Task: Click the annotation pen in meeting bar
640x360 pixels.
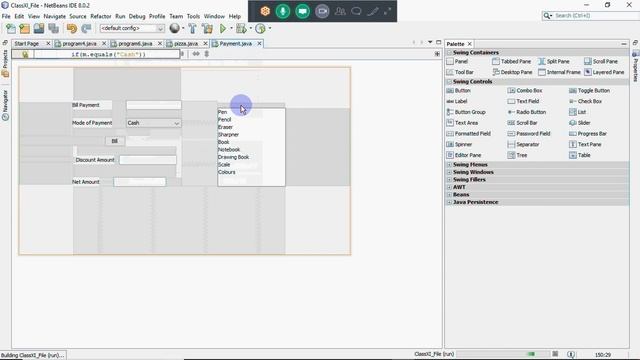Action: coord(372,11)
